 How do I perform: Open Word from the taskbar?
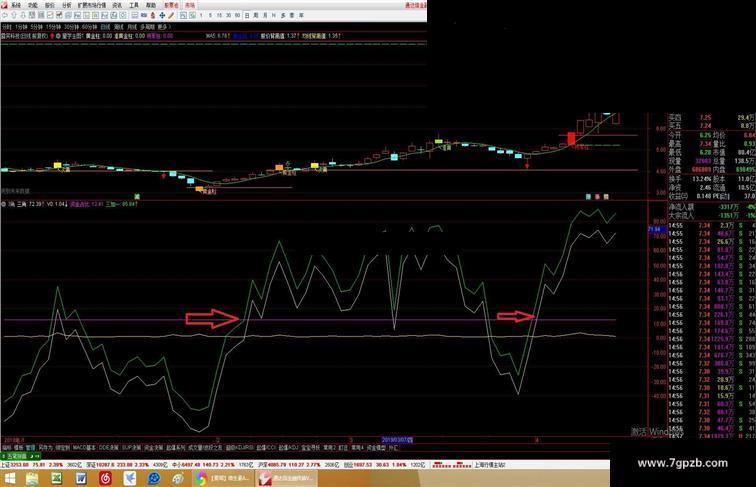(x=81, y=478)
